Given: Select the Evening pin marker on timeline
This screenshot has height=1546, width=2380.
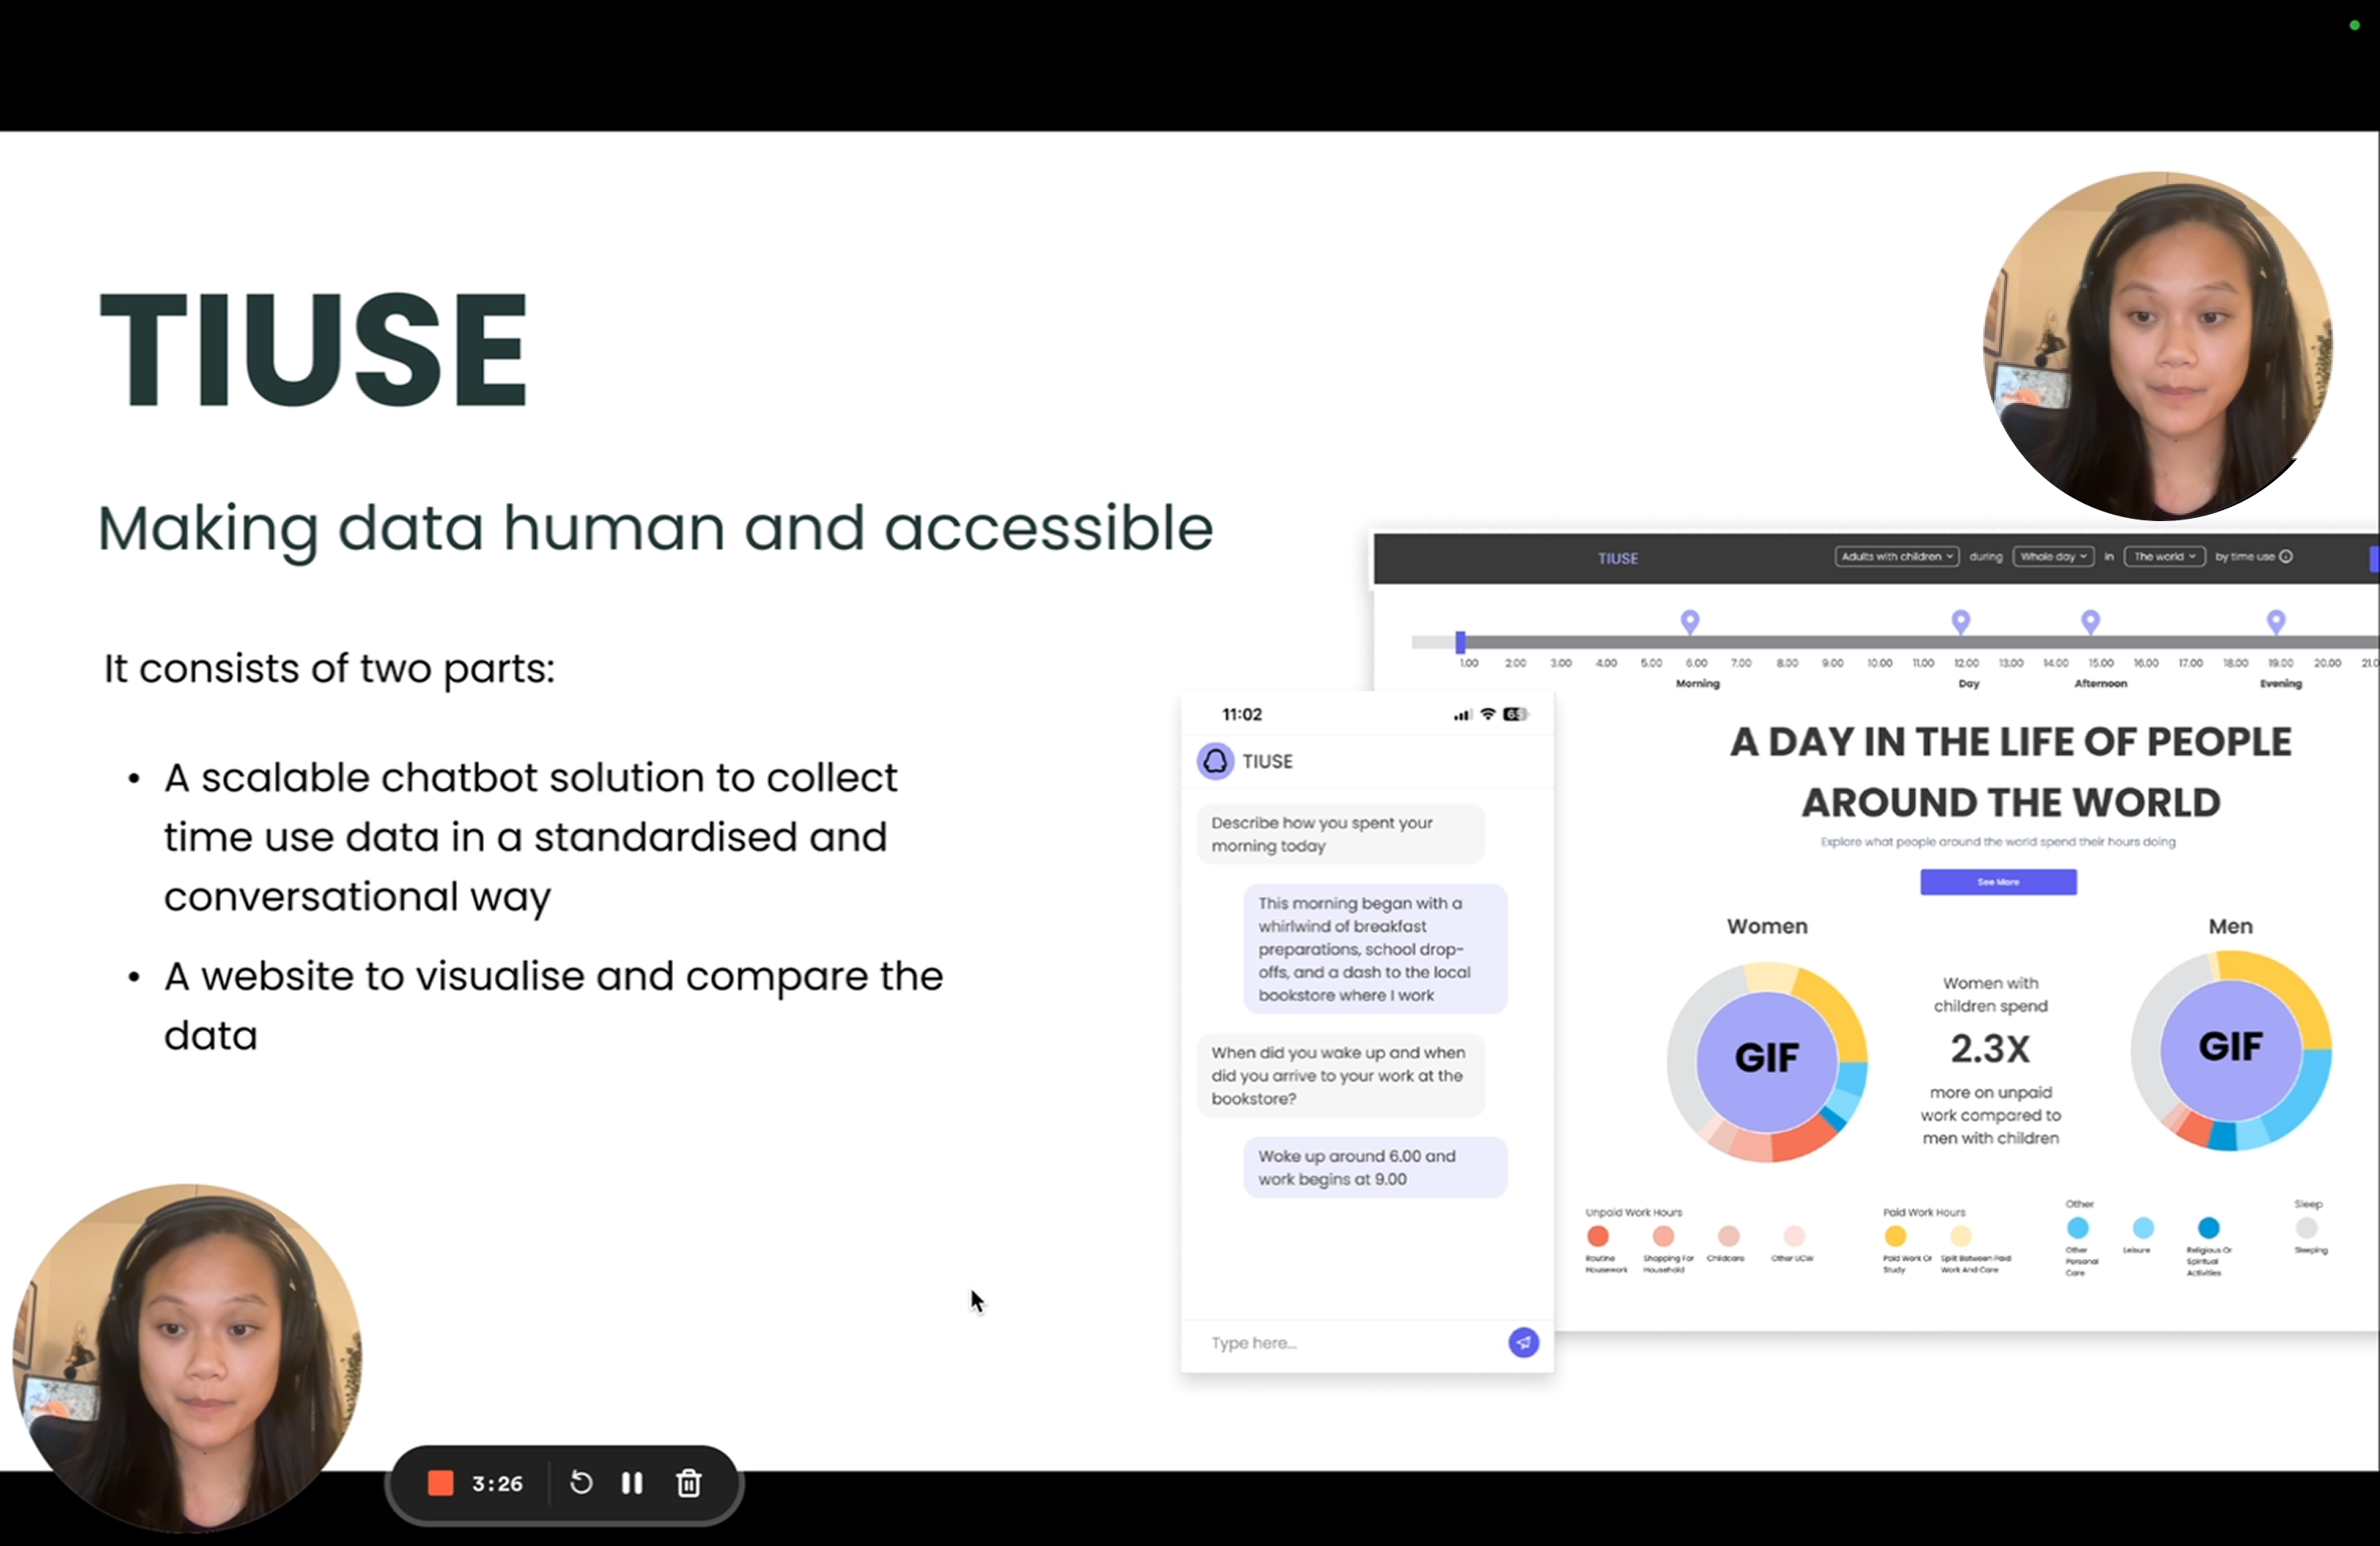Looking at the screenshot, I should (2276, 622).
